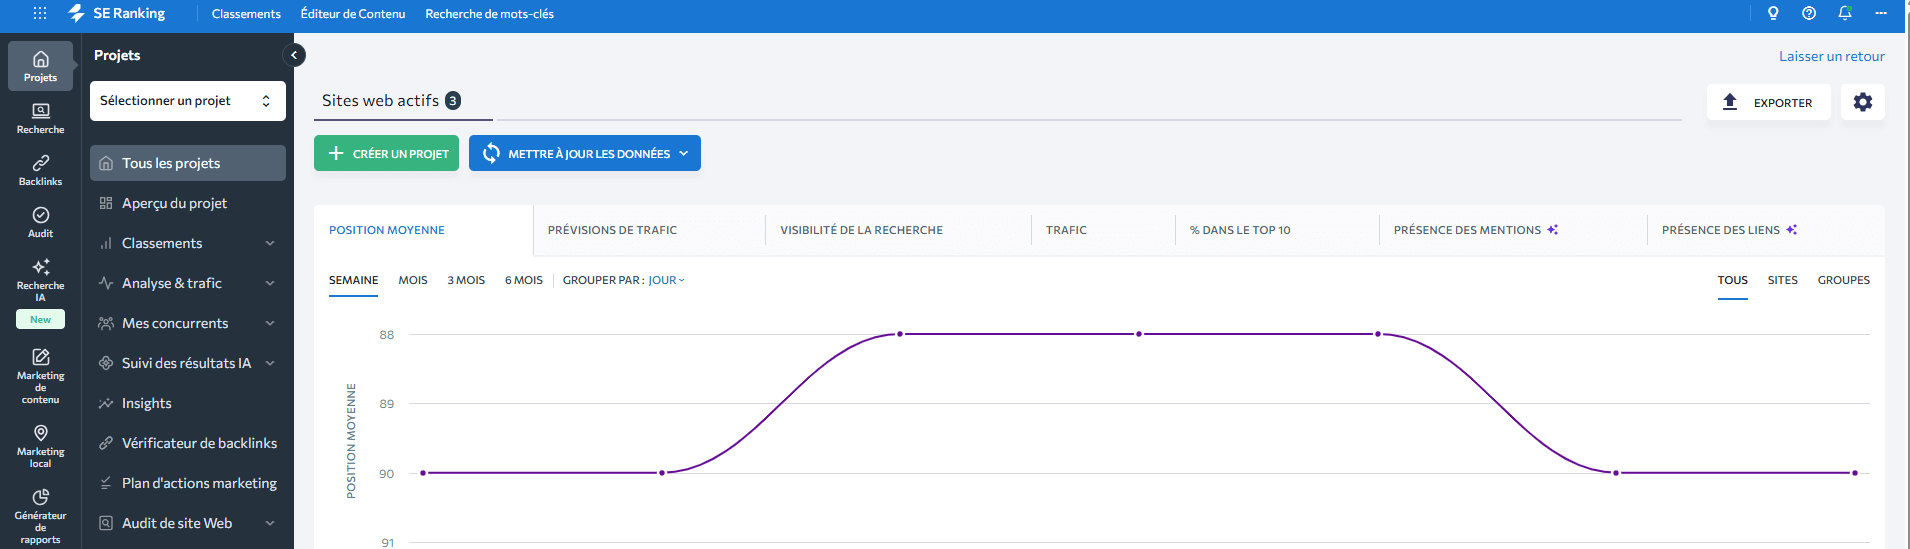Click the Créer un projet button
1910x549 pixels.
(386, 153)
